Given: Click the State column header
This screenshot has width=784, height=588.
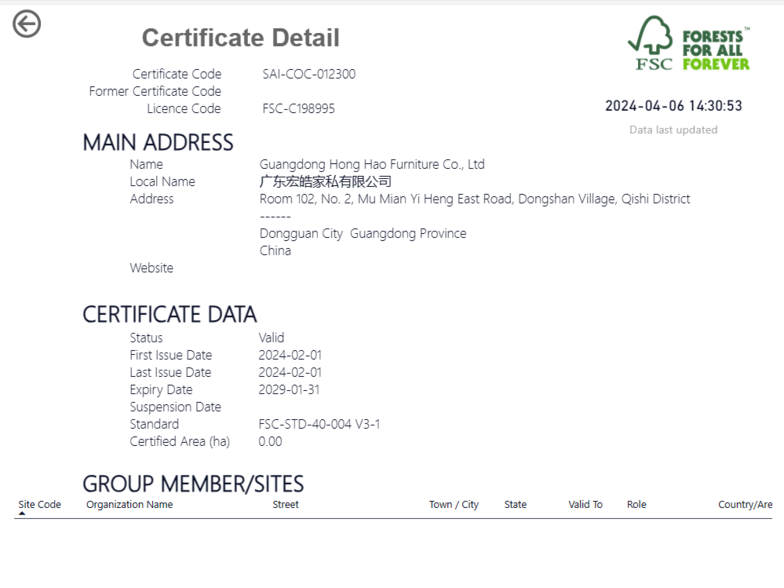Looking at the screenshot, I should coord(515,505).
